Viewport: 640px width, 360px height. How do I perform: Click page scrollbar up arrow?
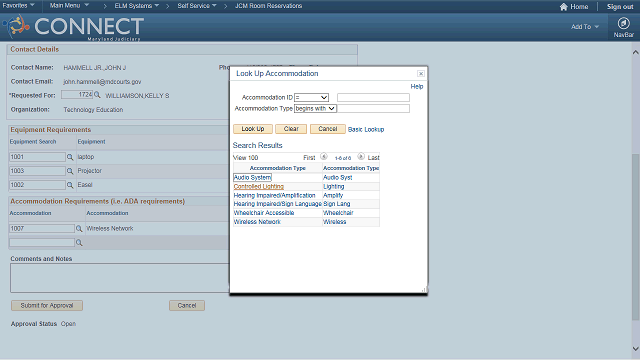pos(636,52)
